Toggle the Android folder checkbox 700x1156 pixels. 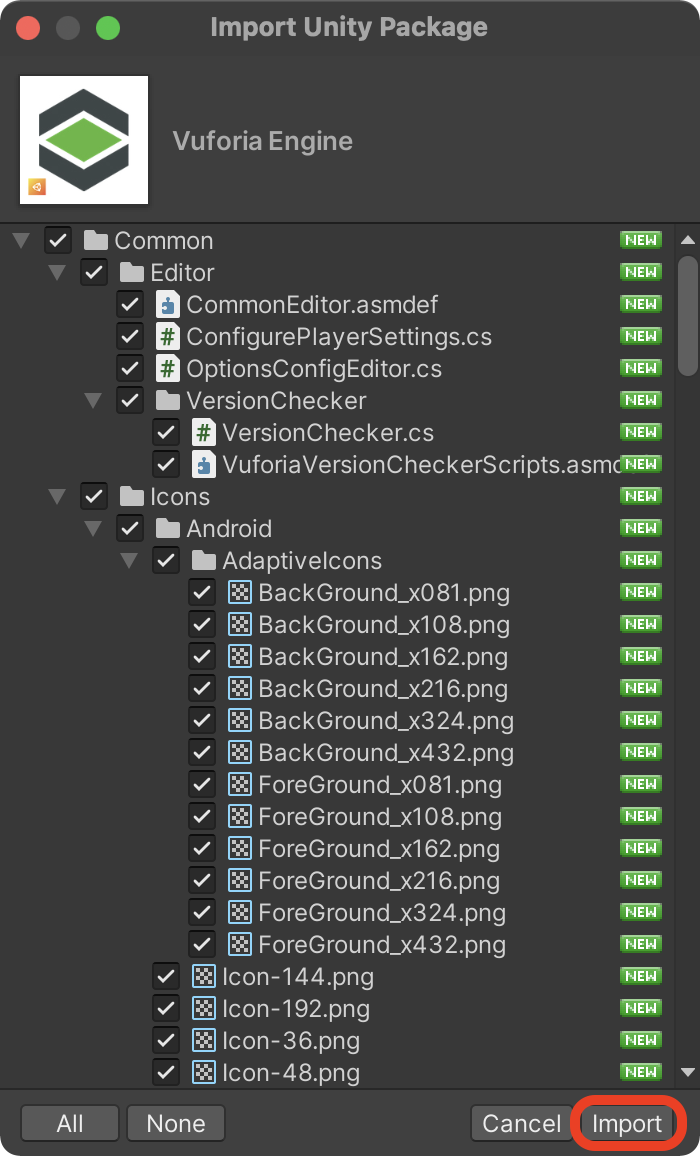pyautogui.click(x=130, y=529)
